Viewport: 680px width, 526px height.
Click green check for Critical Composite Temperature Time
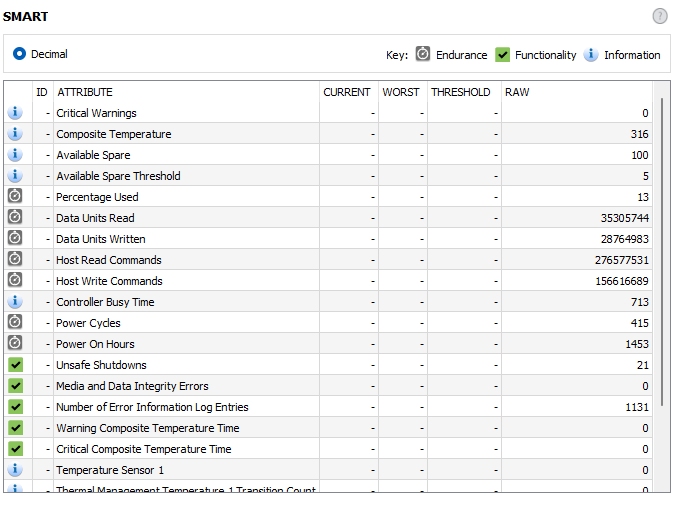(x=16, y=448)
